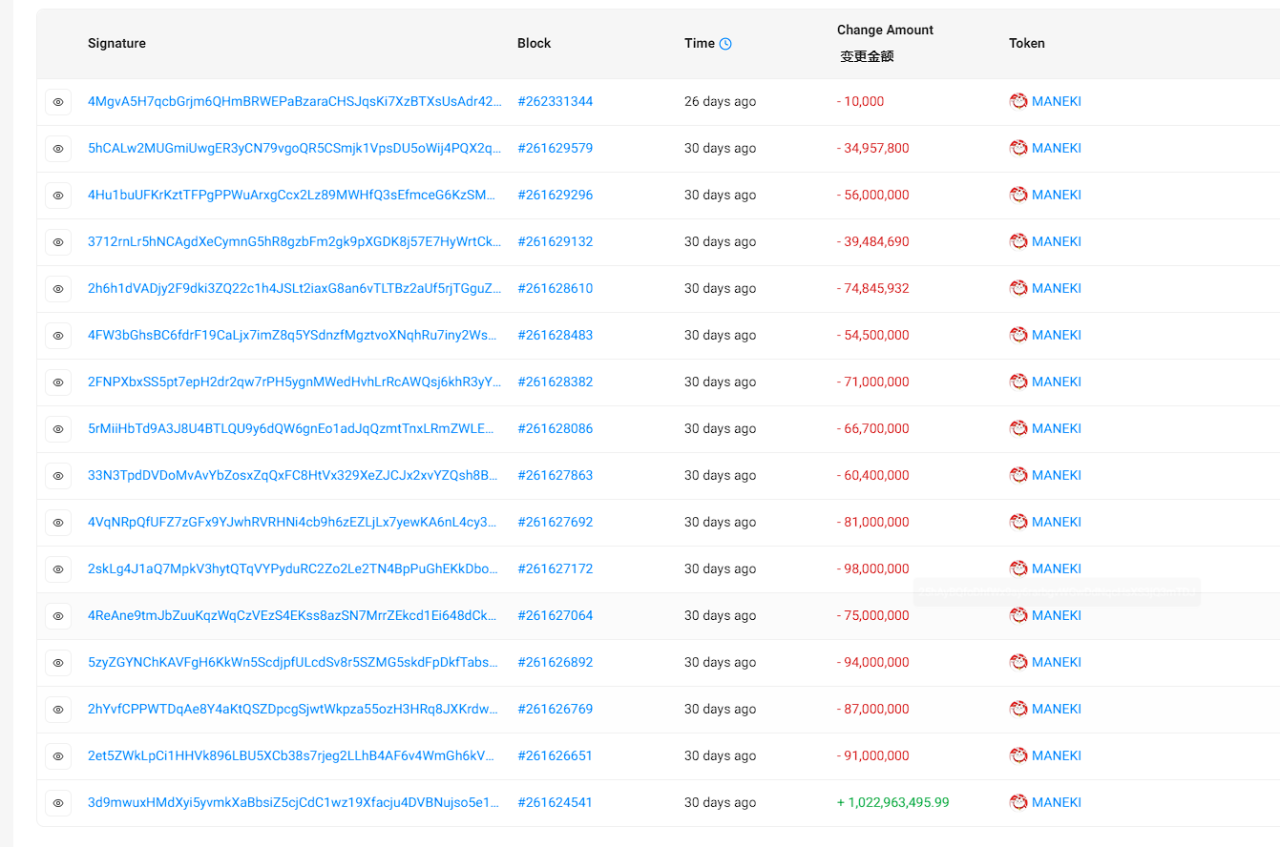
Task: Open block #261626769
Action: [x=555, y=709]
